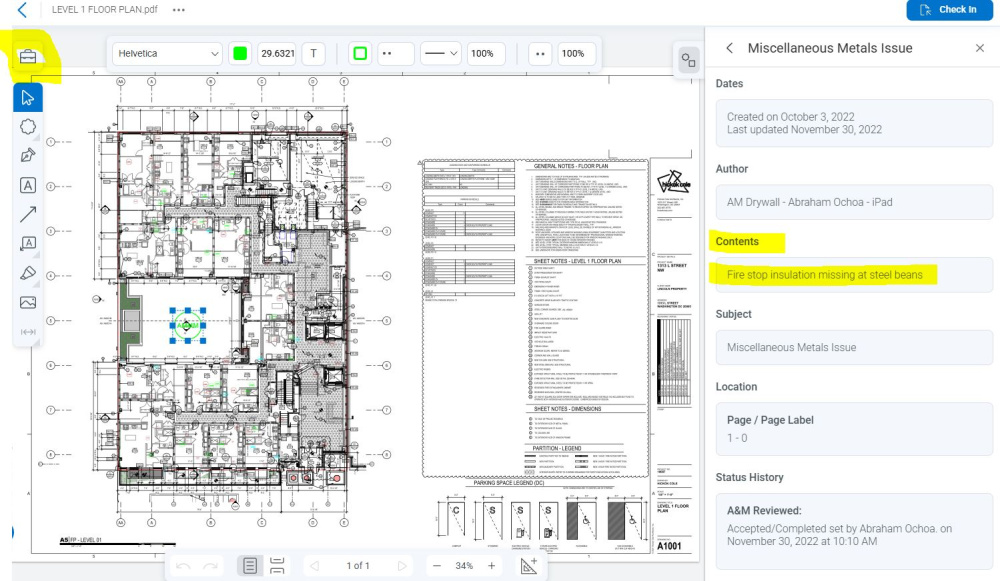Click the add measurement scale triangle icon
1000x581 pixels.
pyautogui.click(x=529, y=565)
